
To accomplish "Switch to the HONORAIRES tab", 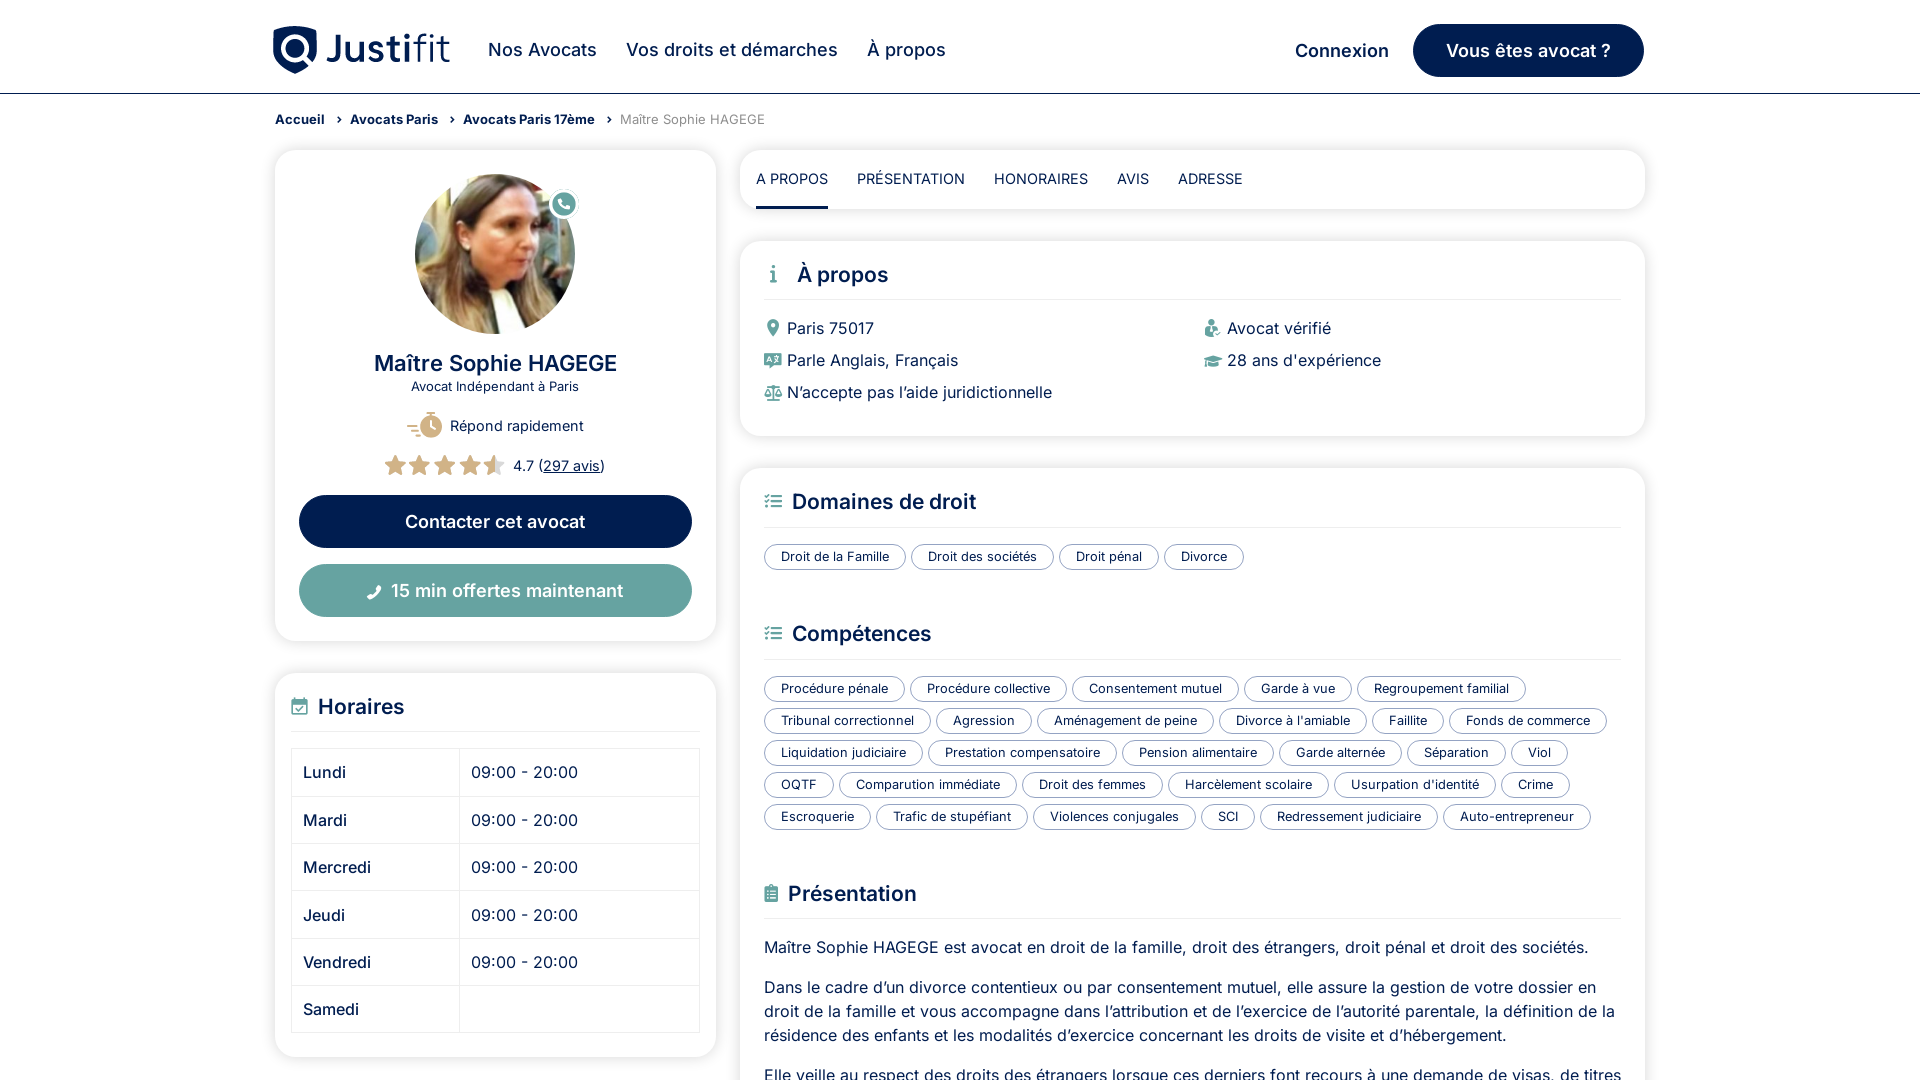I will 1040,179.
